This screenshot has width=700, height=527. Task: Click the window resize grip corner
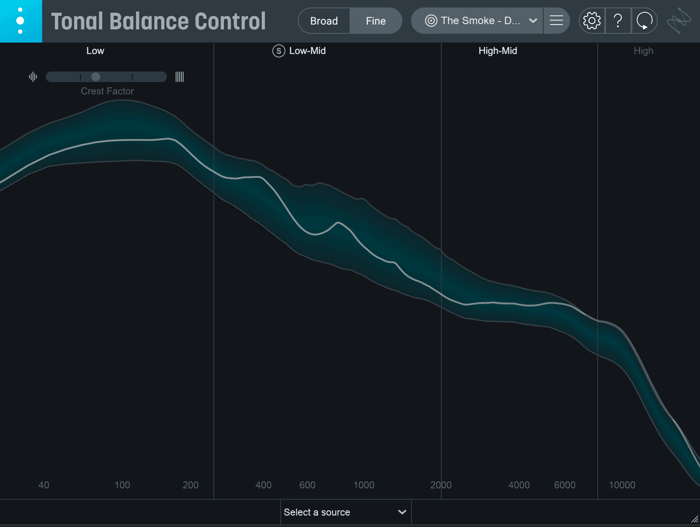click(x=694, y=519)
